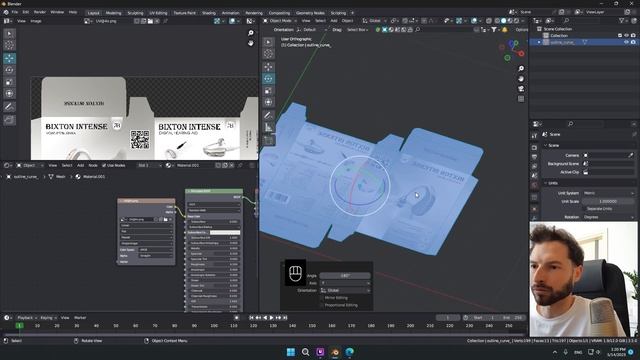Open Windows taskbar search
The image size is (640, 360).
click(305, 352)
